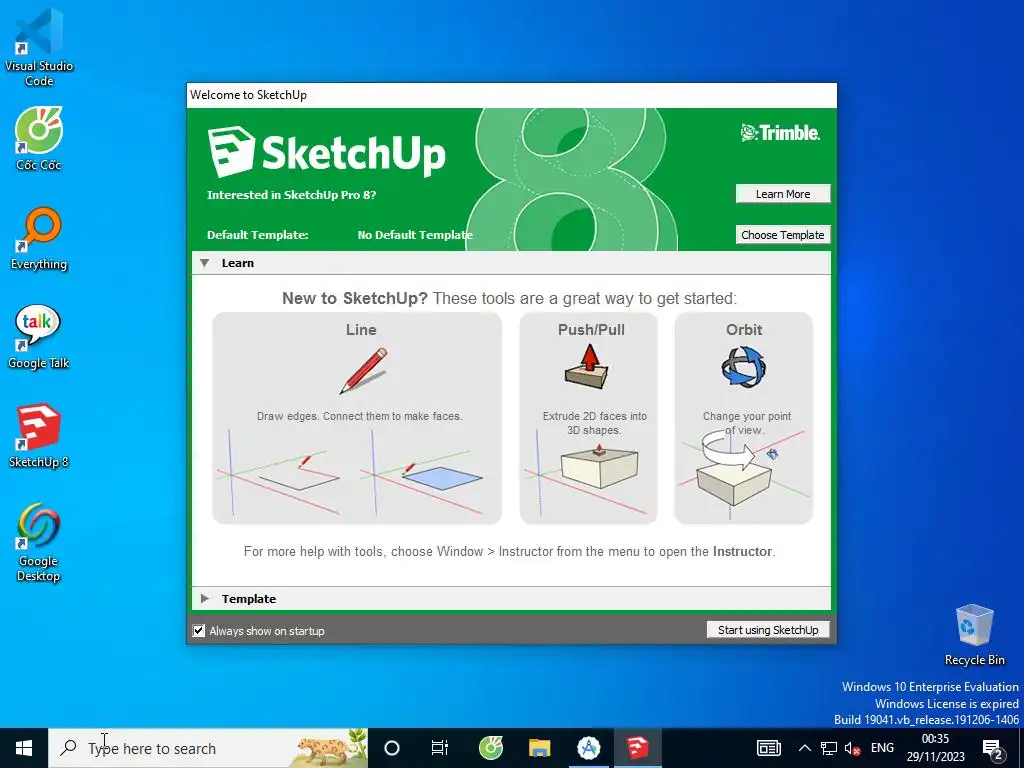Click the network status tray icon
1024x768 pixels.
829,748
